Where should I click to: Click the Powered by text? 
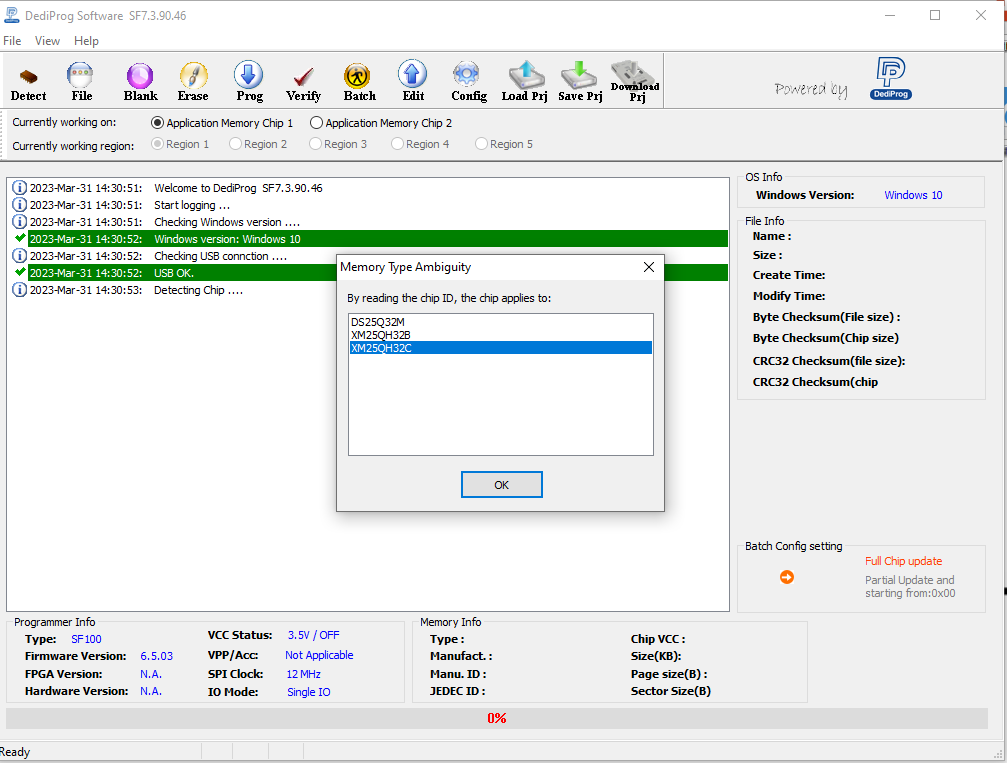click(810, 89)
